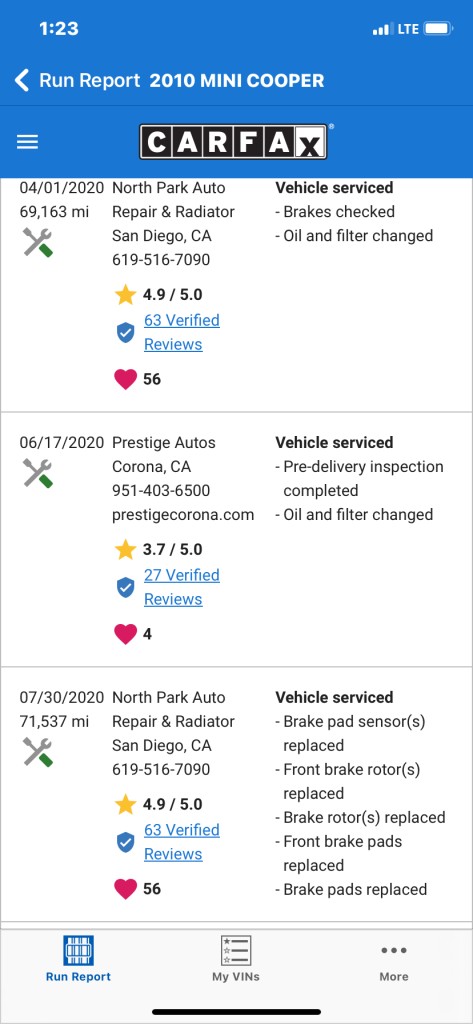473x1024 pixels.
Task: Open the hamburger menu icon
Action: [27, 142]
